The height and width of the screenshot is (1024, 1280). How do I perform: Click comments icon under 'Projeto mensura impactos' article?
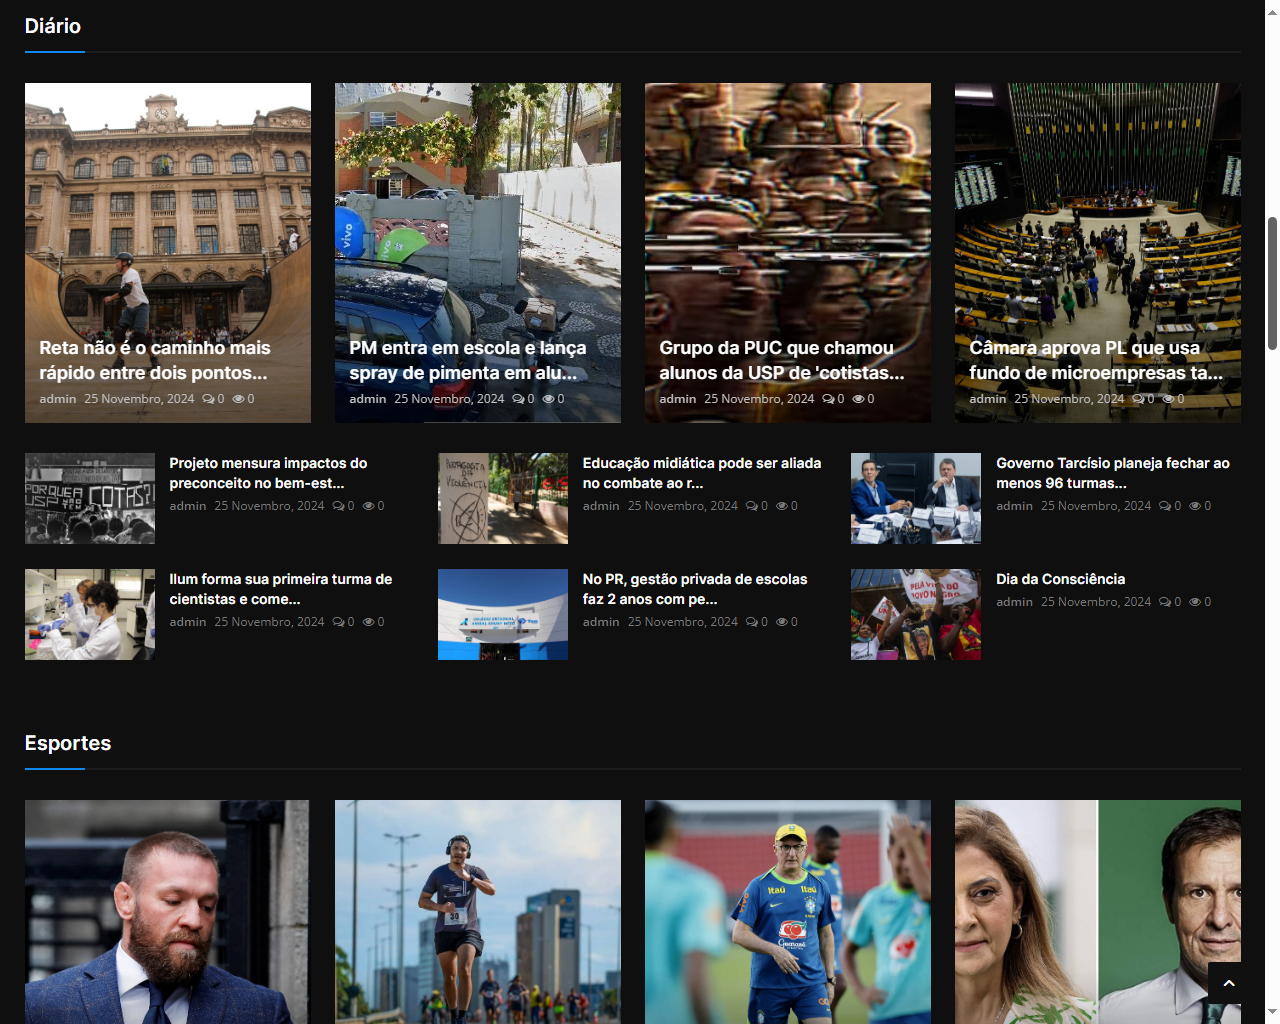(x=338, y=506)
